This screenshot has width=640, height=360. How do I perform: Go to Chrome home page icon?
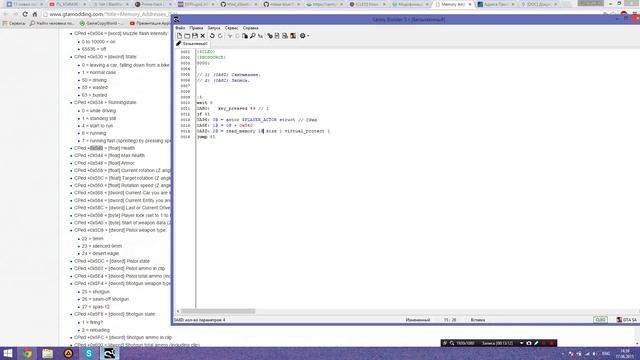click(x=35, y=14)
